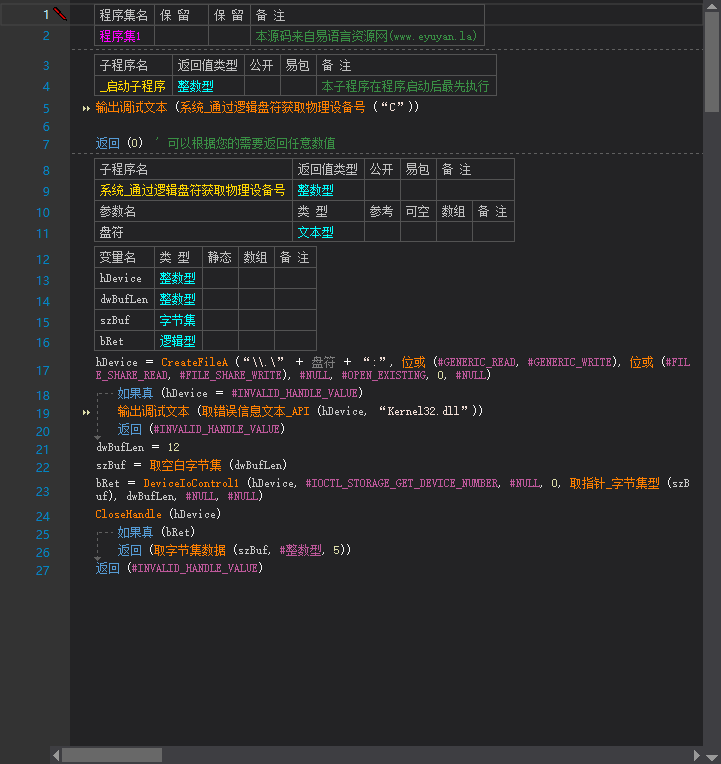
Task: Select line number 17 in the gutter
Action: coord(43,371)
